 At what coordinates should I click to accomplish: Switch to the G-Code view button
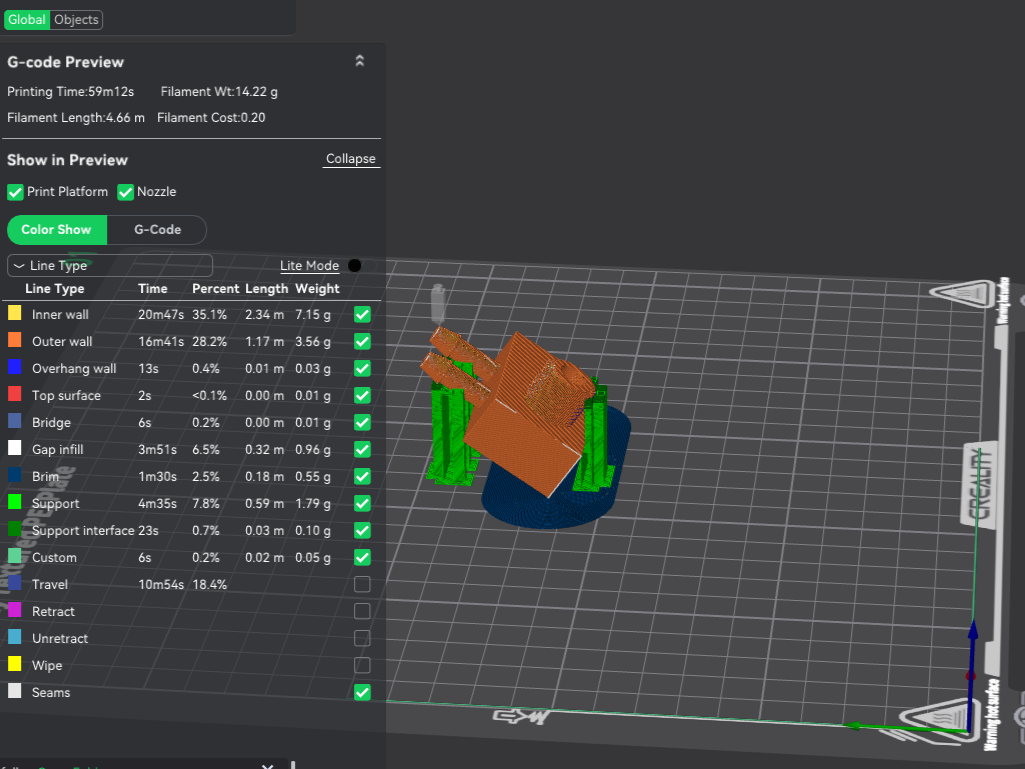(x=157, y=230)
